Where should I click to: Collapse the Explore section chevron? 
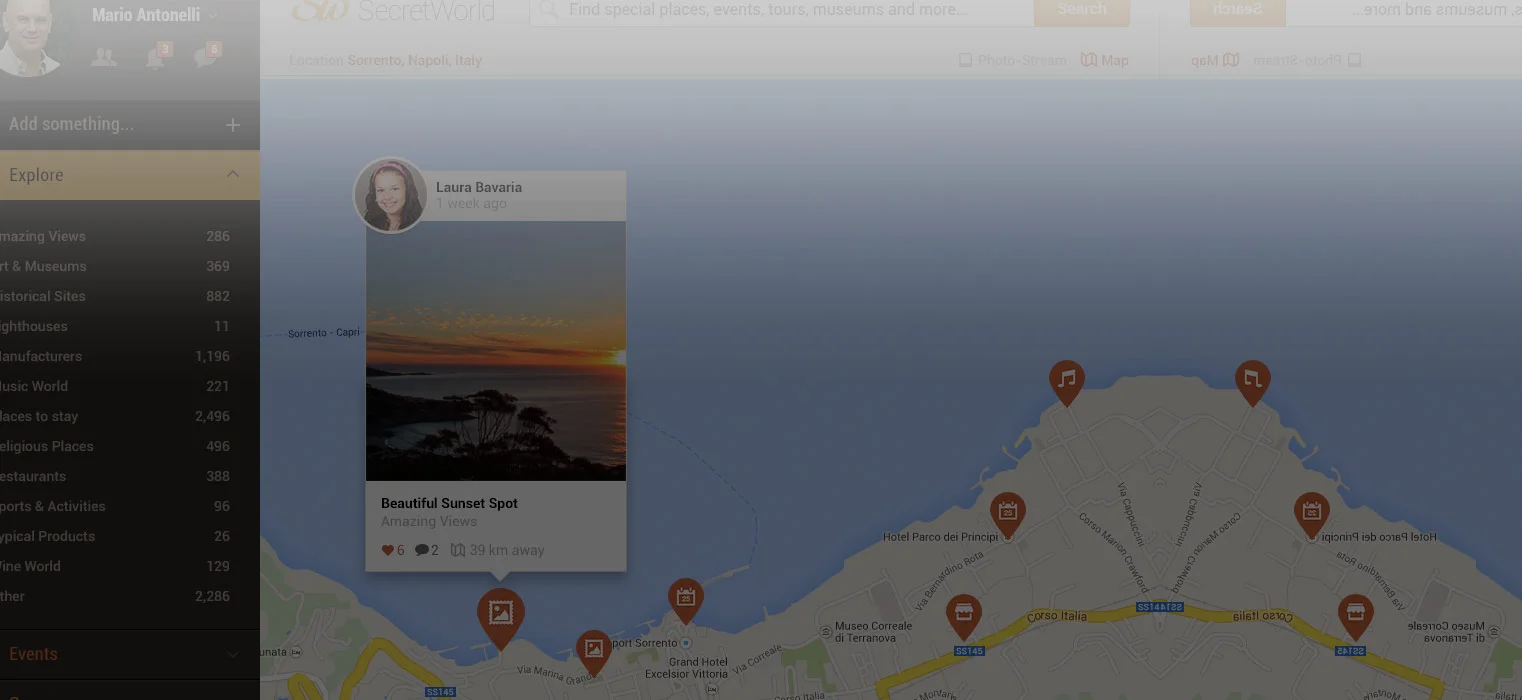(x=233, y=175)
